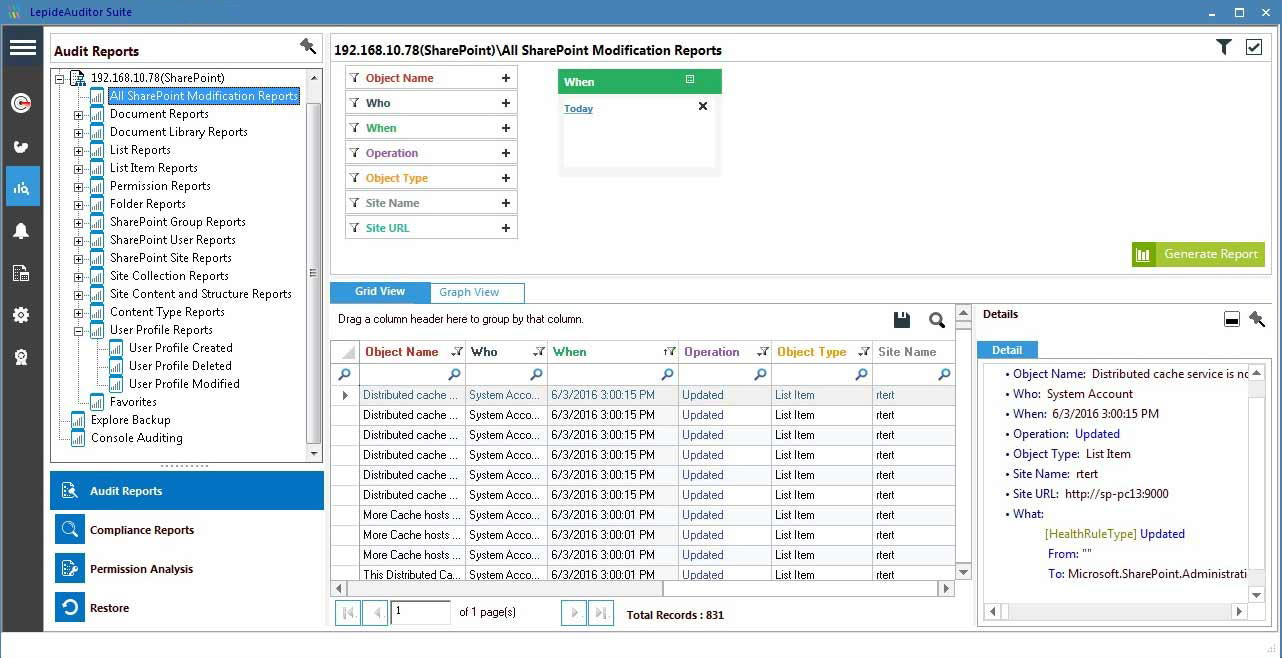Click the Today link in When filter
The height and width of the screenshot is (658, 1282).
(578, 108)
